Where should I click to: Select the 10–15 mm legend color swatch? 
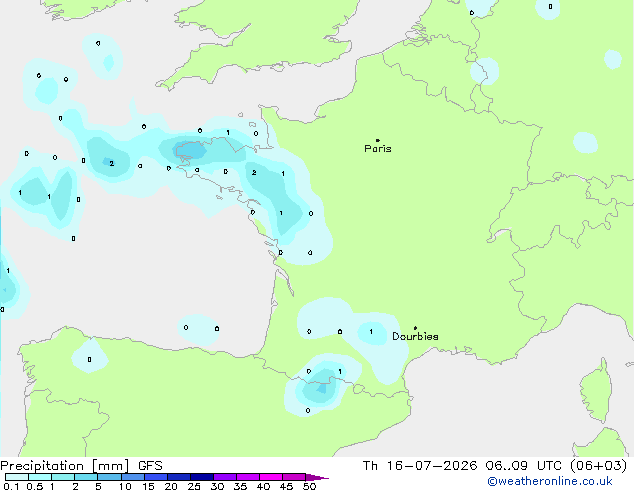point(133,477)
